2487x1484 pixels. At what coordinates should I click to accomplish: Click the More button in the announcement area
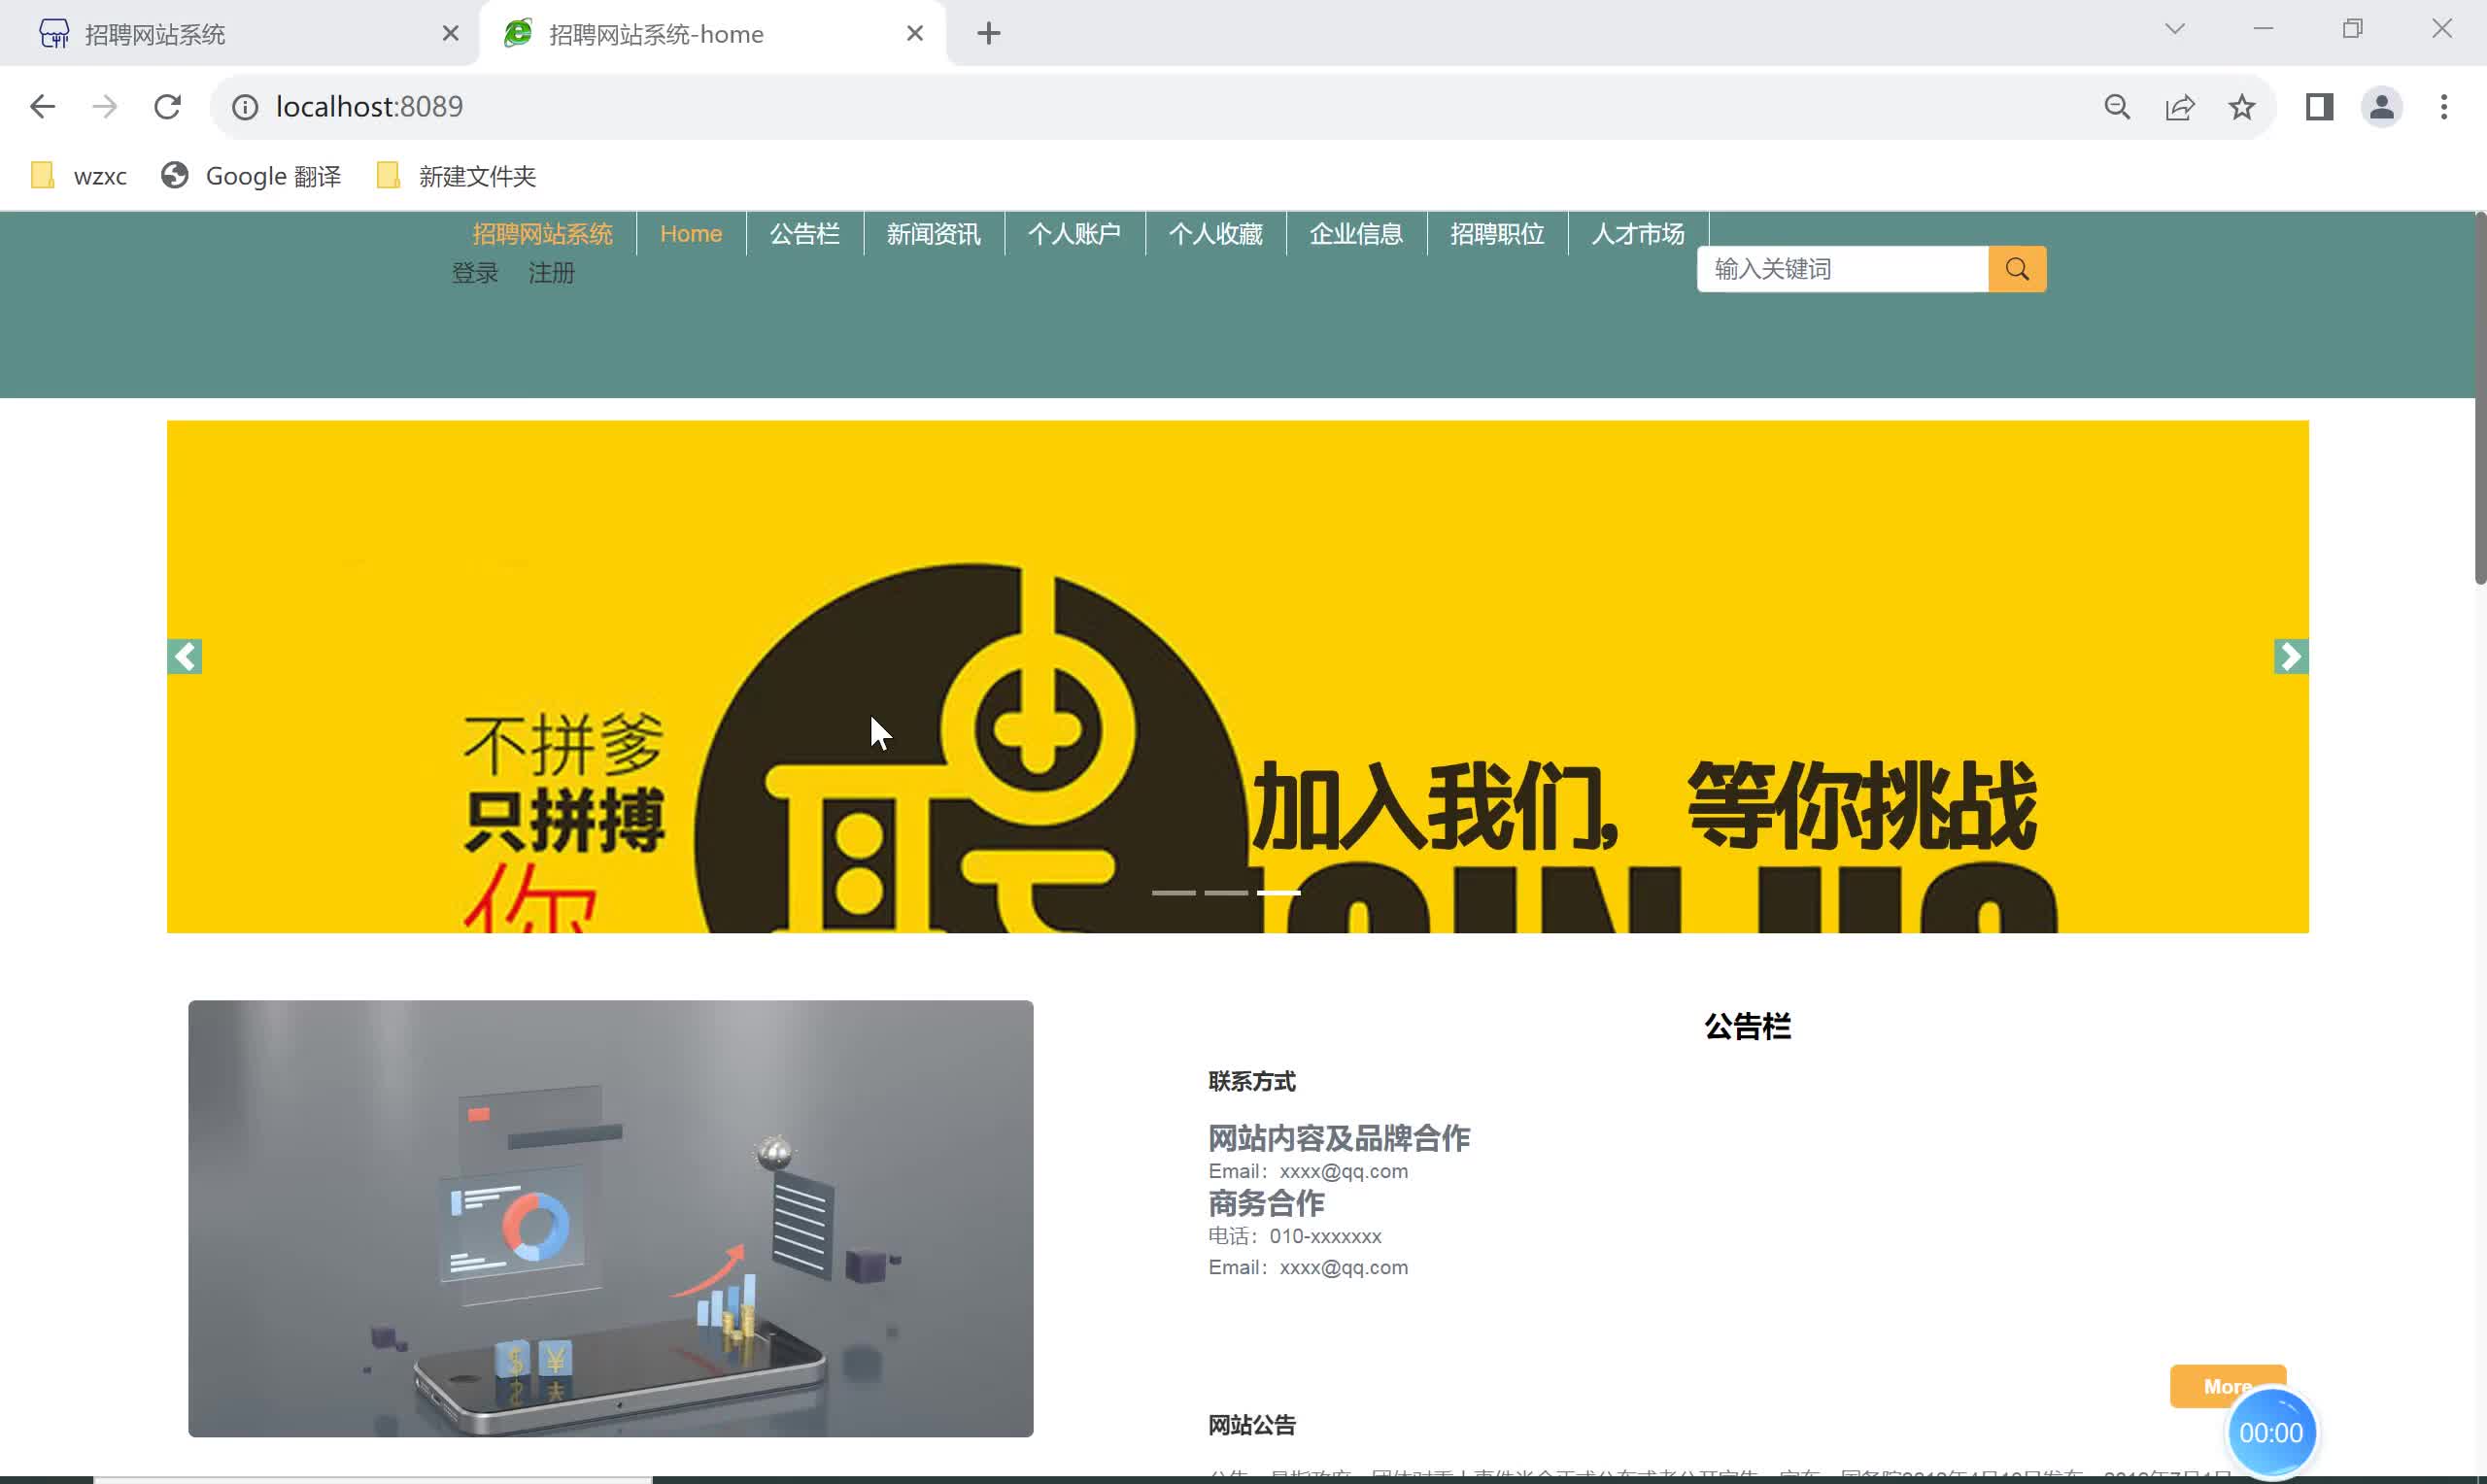2228,1386
